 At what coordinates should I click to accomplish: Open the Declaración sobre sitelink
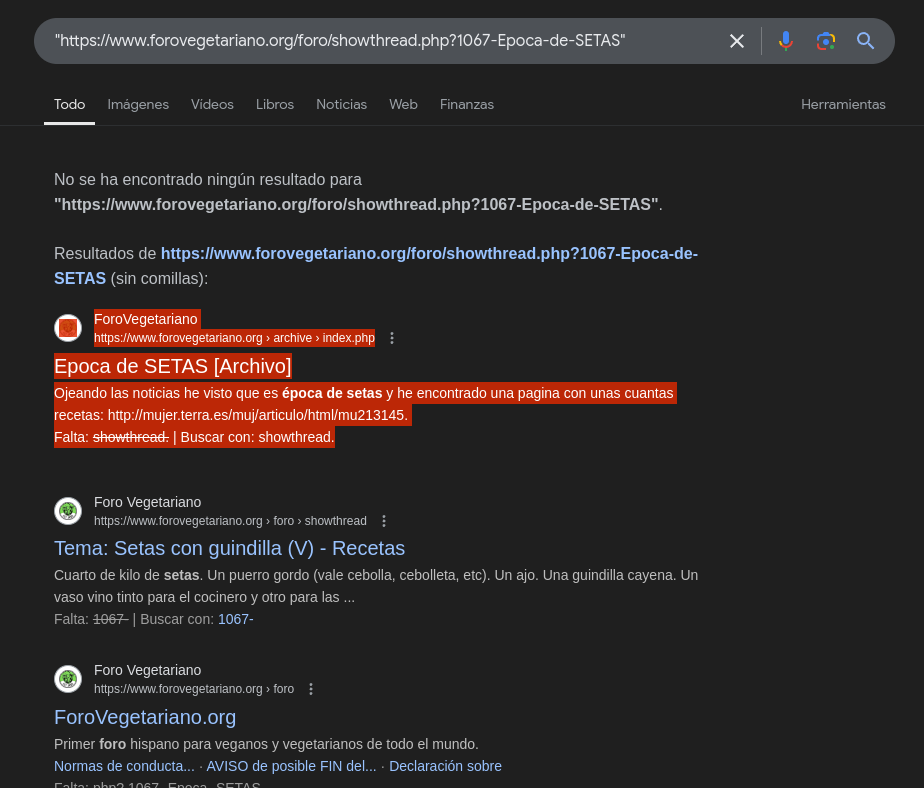446,766
